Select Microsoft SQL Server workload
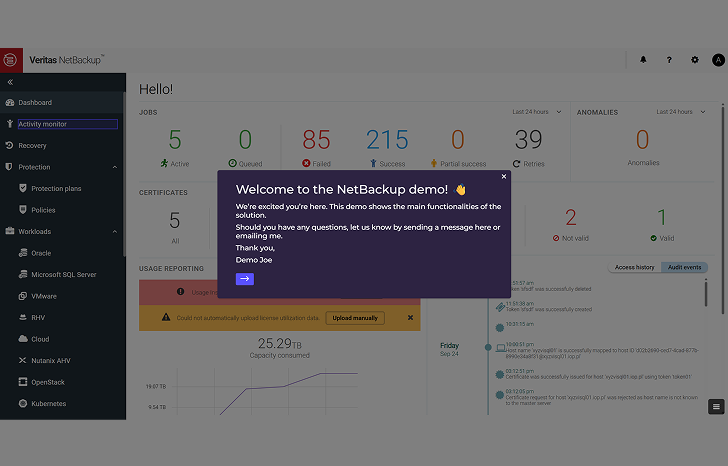This screenshot has height=466, width=728. tap(62, 274)
